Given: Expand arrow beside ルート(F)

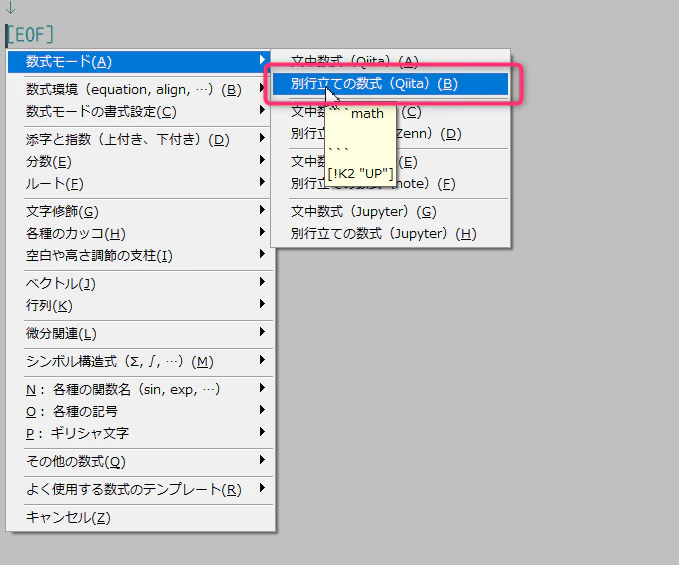Looking at the screenshot, I should 262,181.
